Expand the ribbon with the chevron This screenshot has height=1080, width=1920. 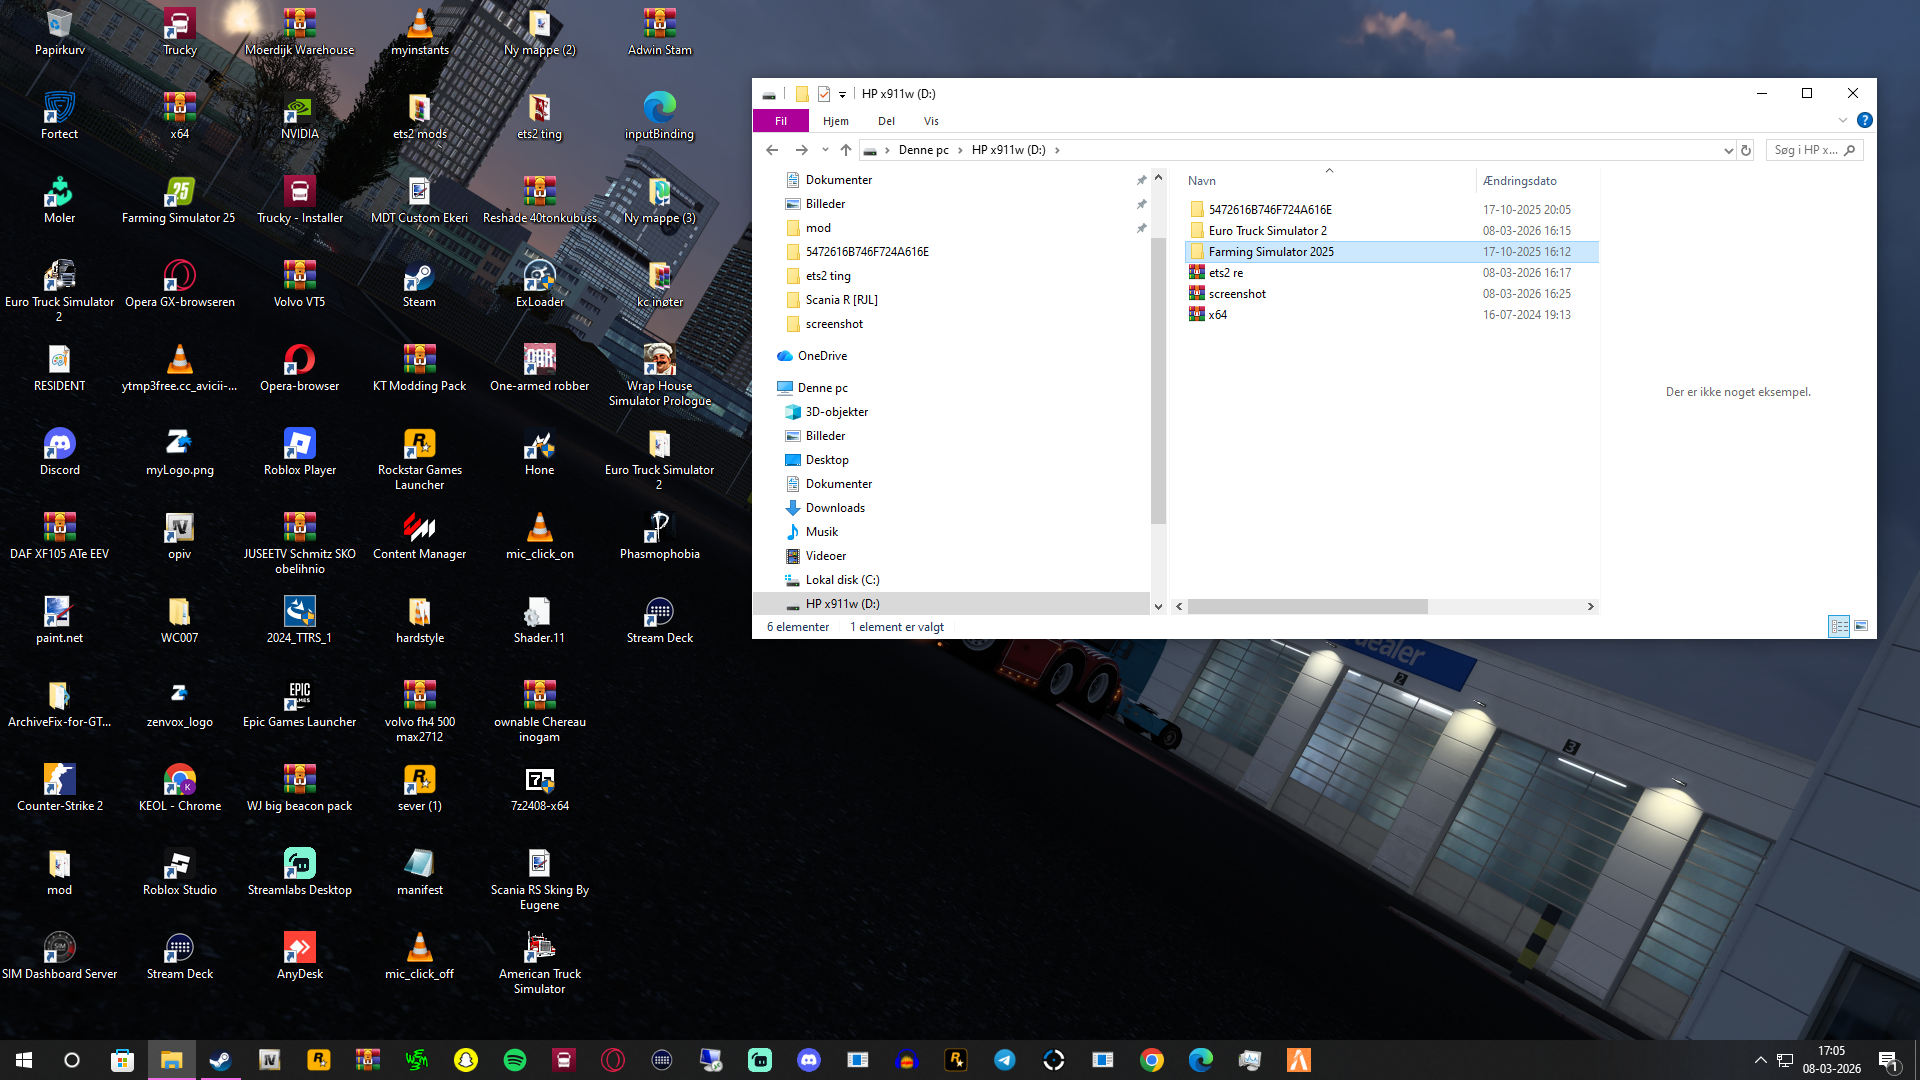click(1842, 120)
